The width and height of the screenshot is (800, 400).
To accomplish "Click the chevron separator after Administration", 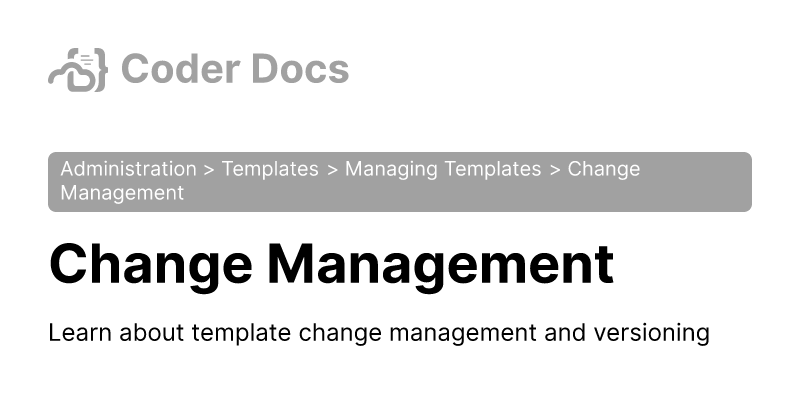I will point(209,170).
